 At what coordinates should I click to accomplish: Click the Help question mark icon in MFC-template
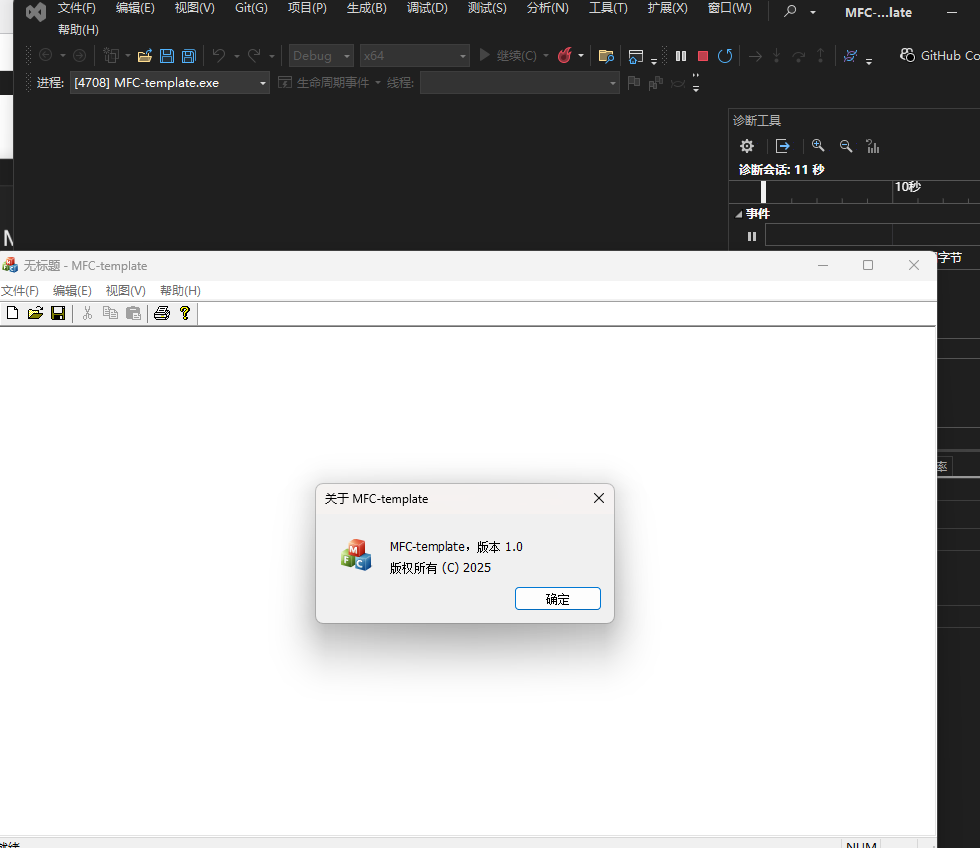185,313
